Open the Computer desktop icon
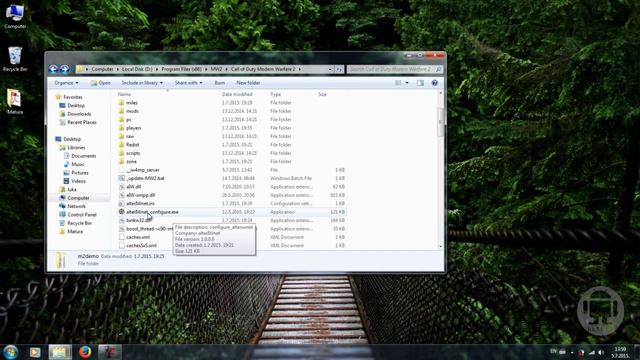Screen dimensions: 640x360 coord(15,16)
